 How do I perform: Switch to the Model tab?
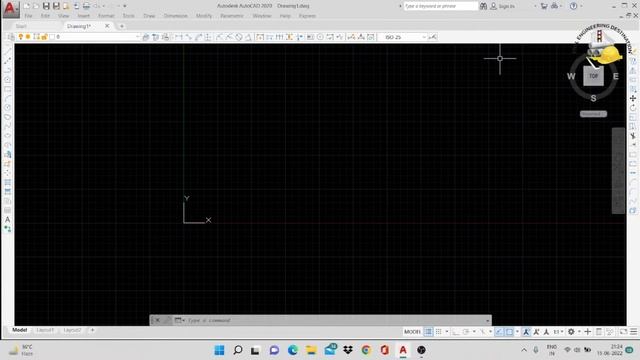coord(20,330)
